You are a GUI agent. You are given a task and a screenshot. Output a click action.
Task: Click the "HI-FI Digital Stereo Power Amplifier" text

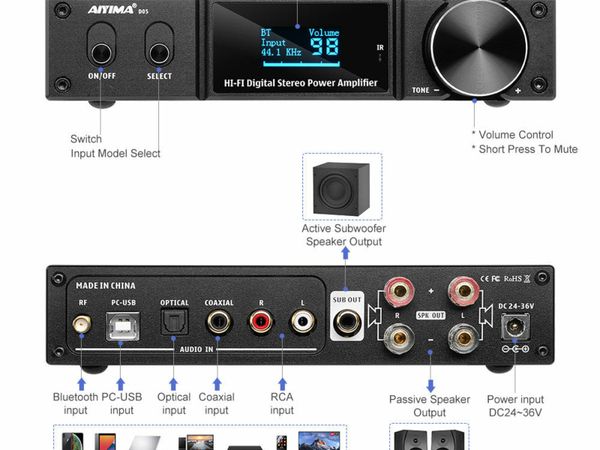point(301,83)
